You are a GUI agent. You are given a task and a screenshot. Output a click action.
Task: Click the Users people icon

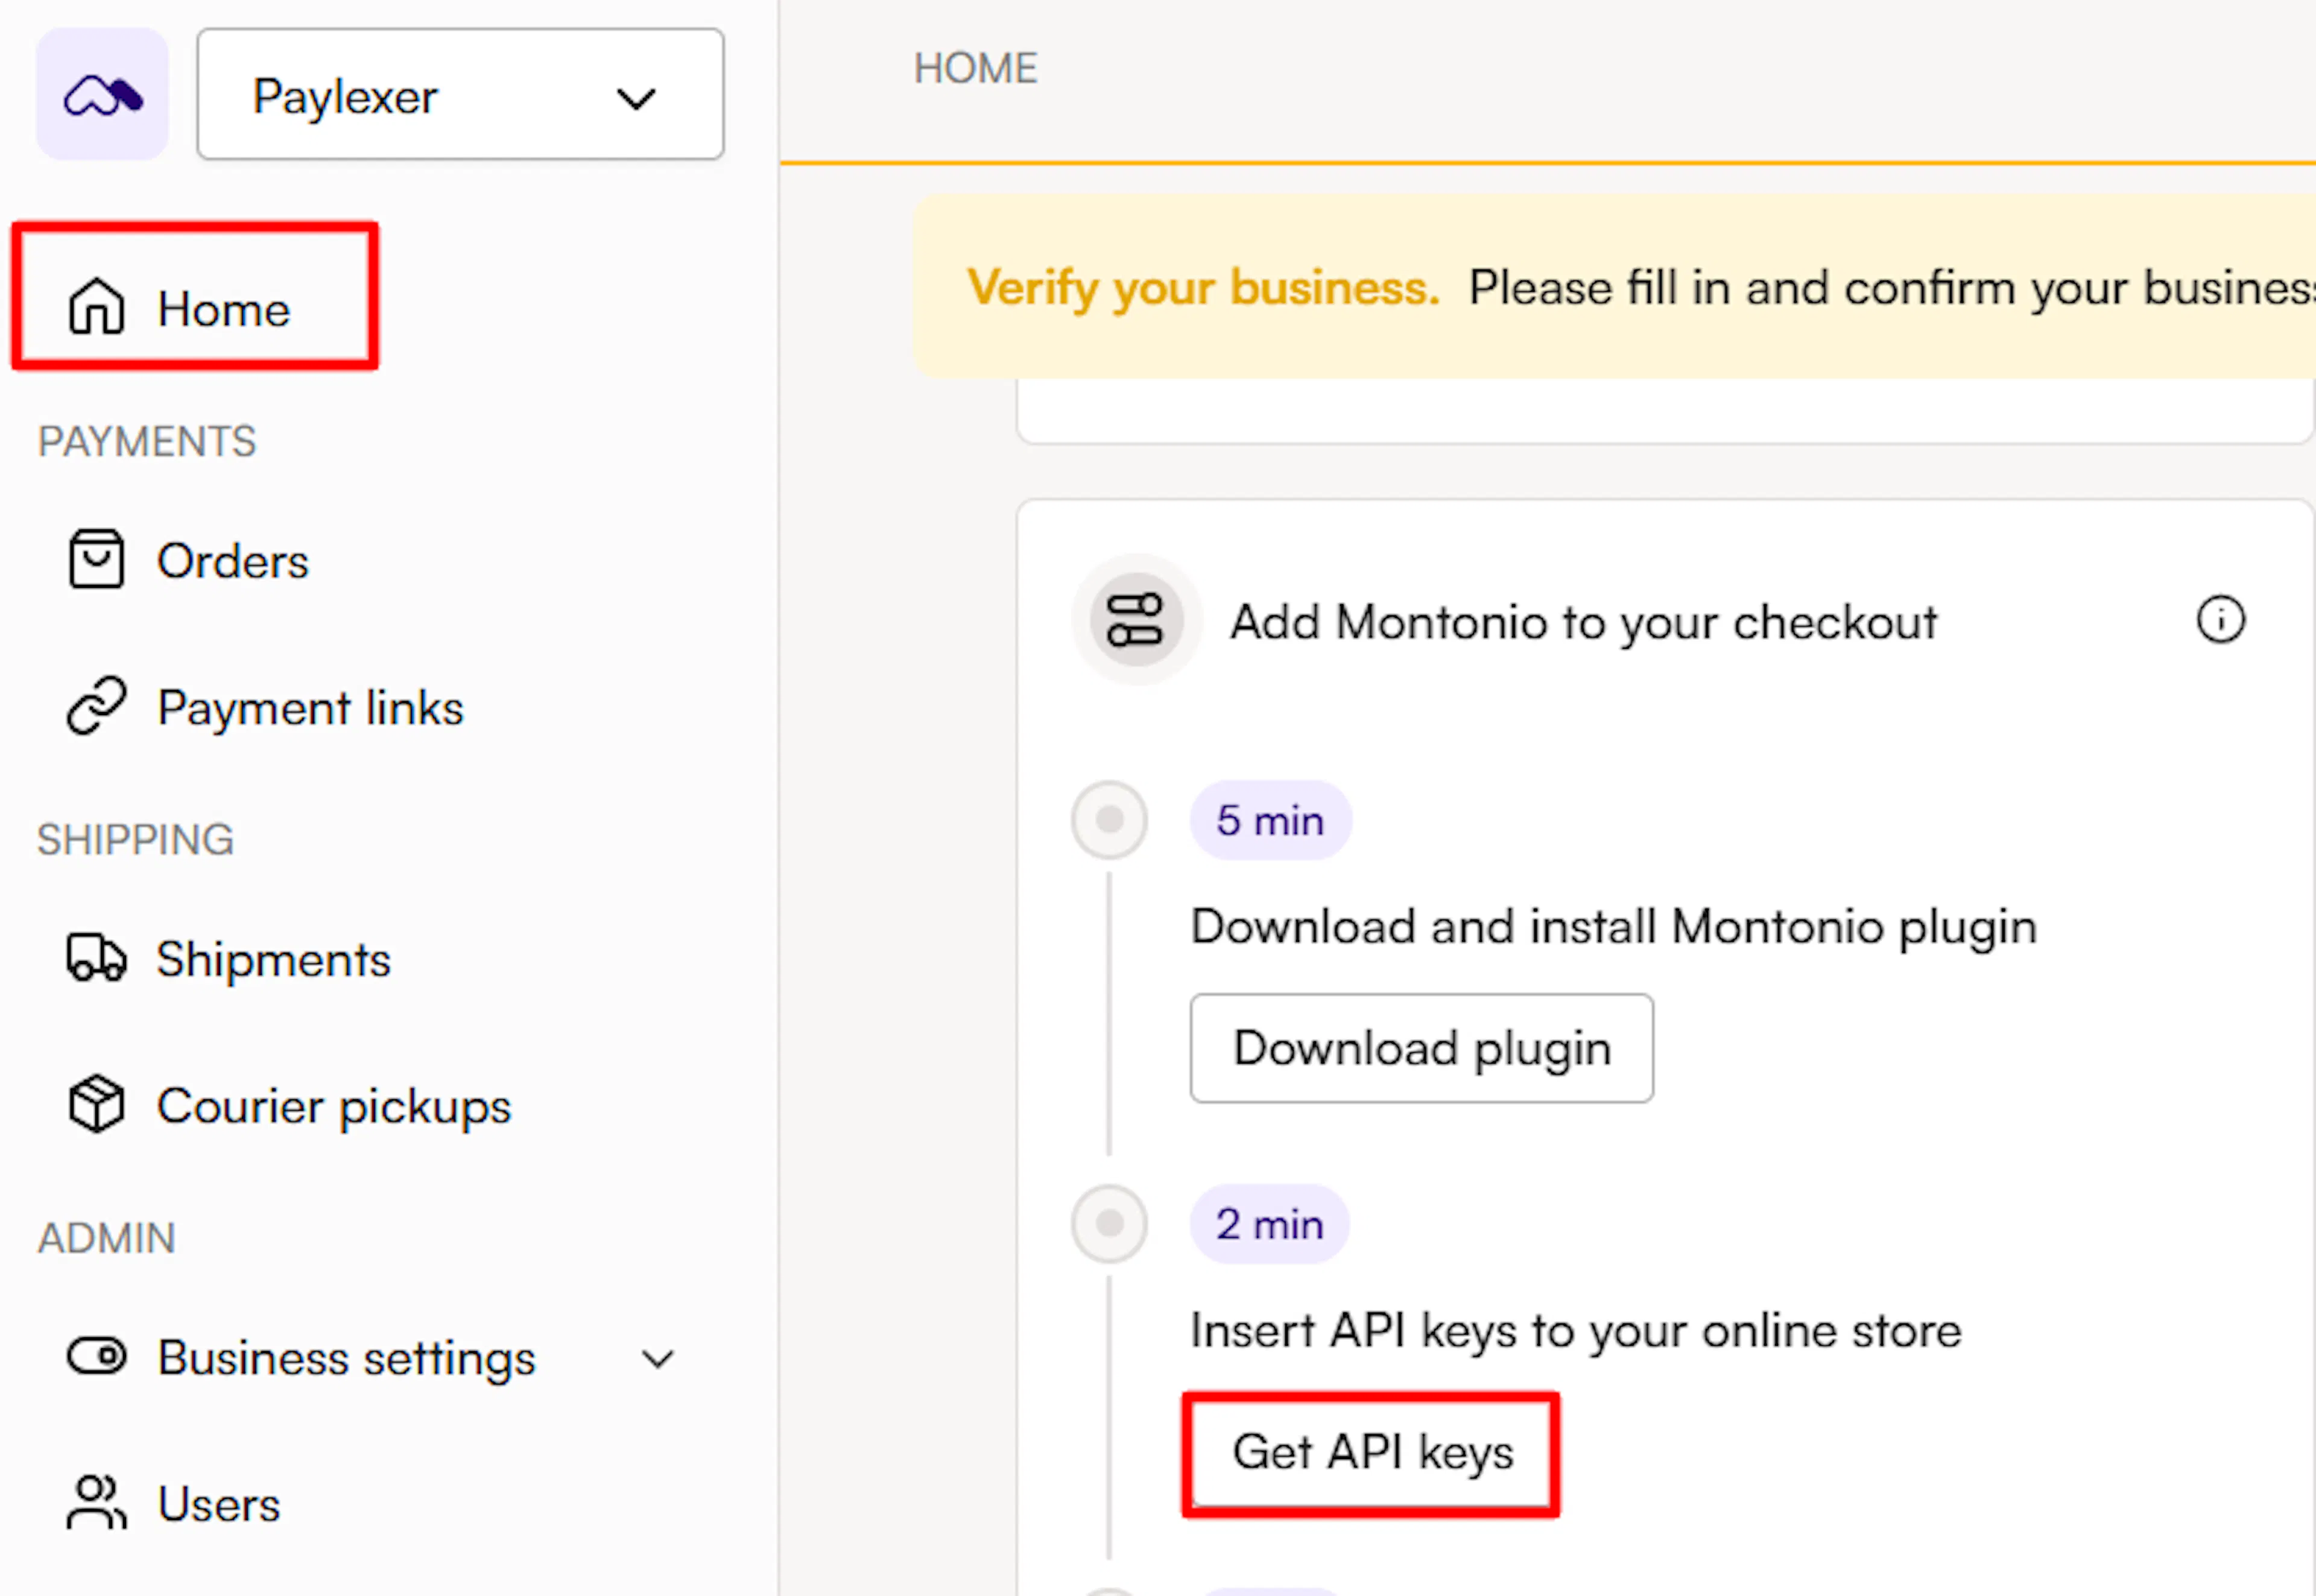click(96, 1502)
